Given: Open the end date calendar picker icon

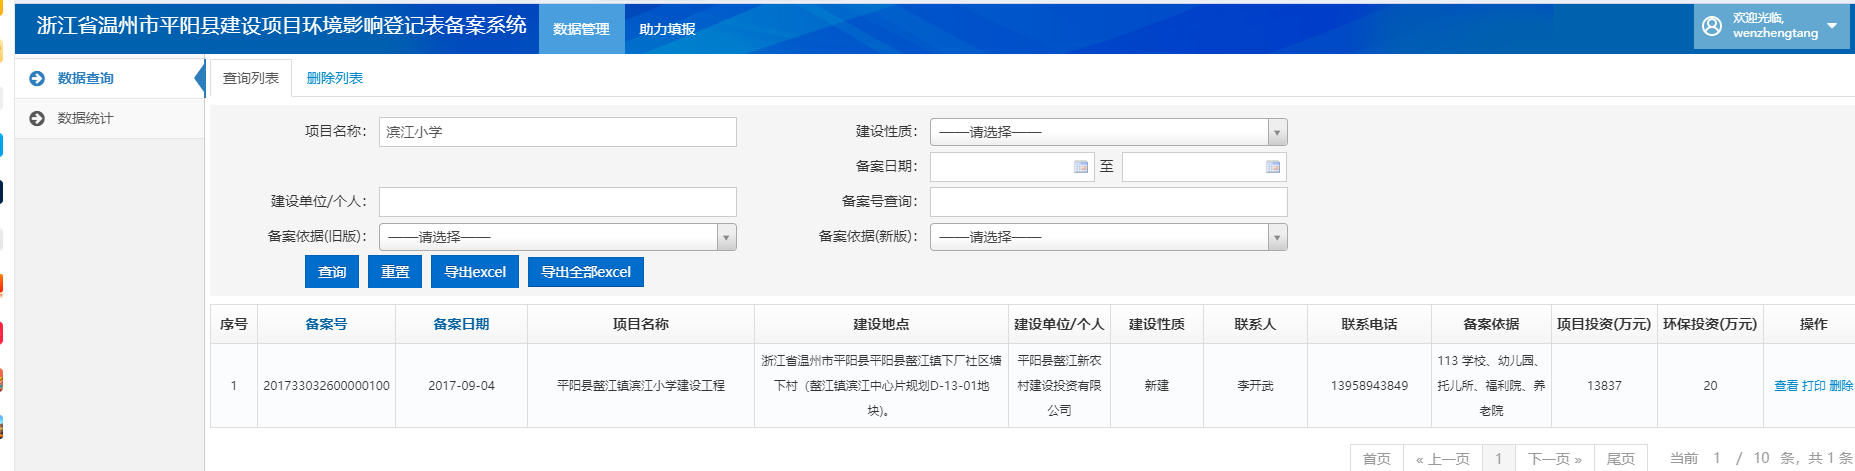Looking at the screenshot, I should 1272,167.
